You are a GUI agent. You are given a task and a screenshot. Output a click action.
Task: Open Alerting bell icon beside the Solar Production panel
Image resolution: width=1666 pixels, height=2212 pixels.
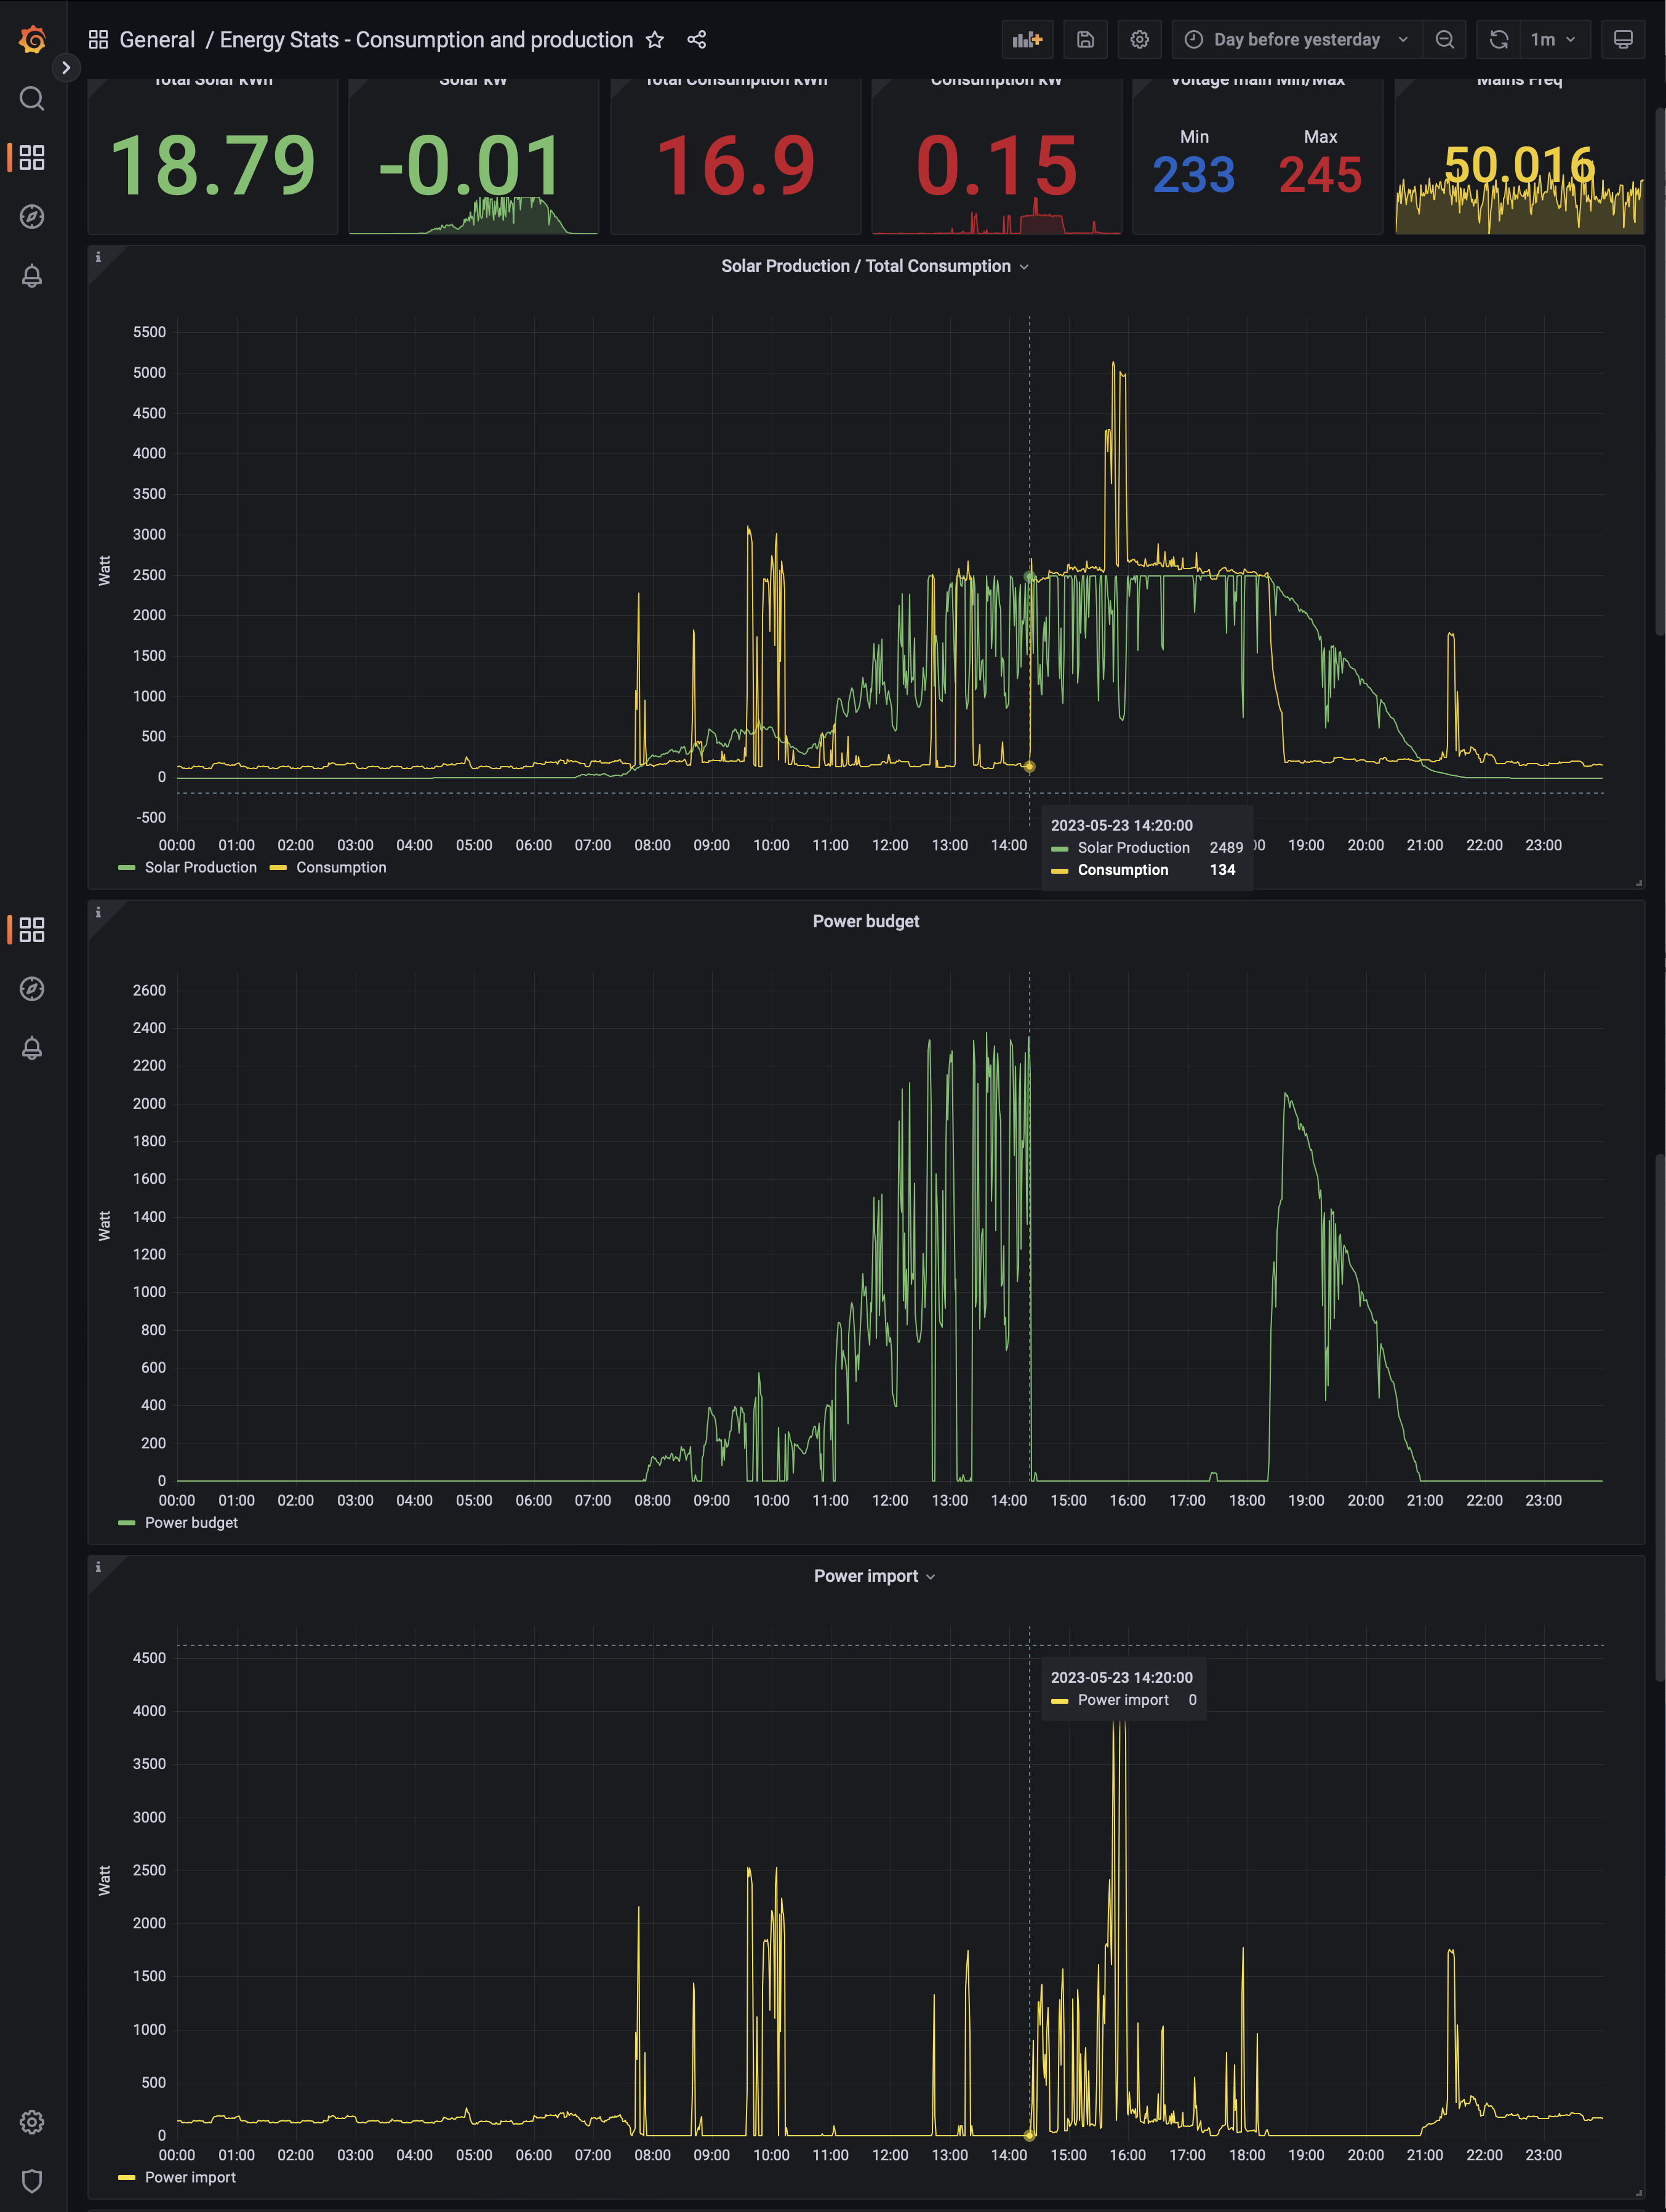click(x=32, y=276)
